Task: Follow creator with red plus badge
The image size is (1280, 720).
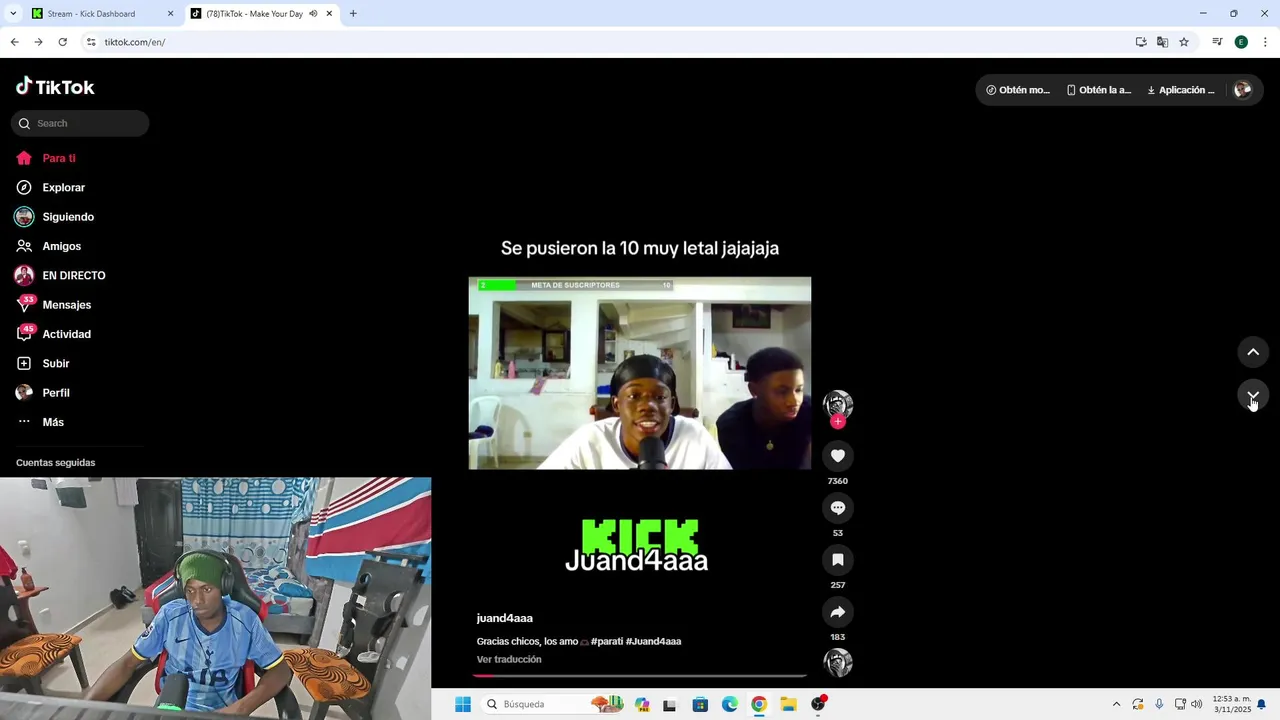Action: [838, 421]
